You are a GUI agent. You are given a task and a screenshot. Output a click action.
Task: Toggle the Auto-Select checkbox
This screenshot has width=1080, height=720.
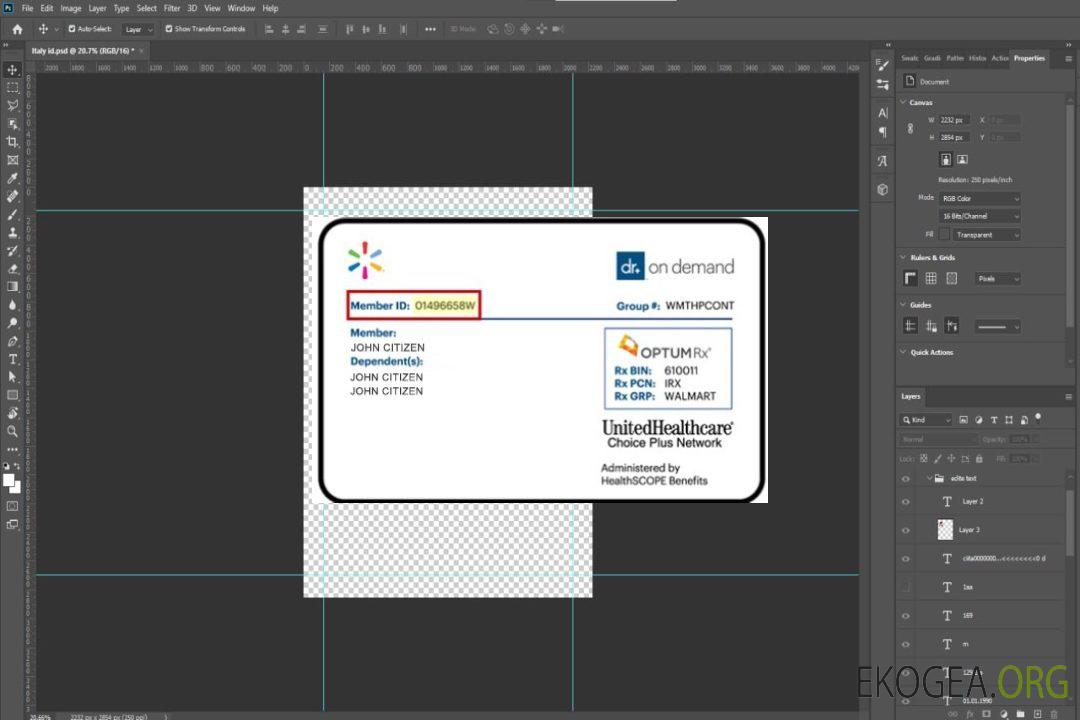[x=72, y=29]
